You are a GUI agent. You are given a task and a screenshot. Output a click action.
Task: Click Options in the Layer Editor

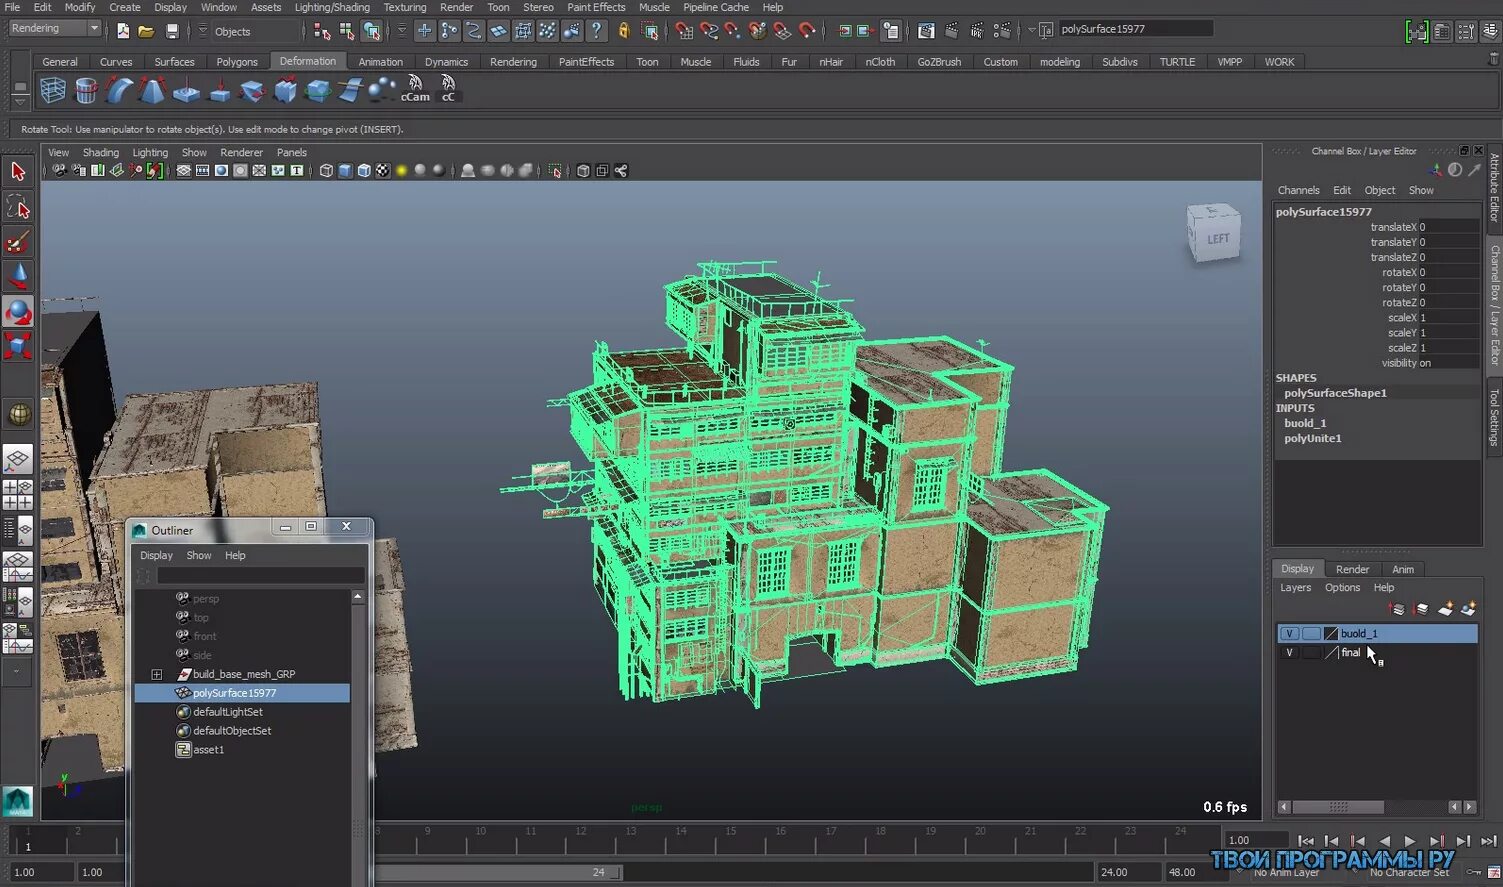tap(1342, 588)
